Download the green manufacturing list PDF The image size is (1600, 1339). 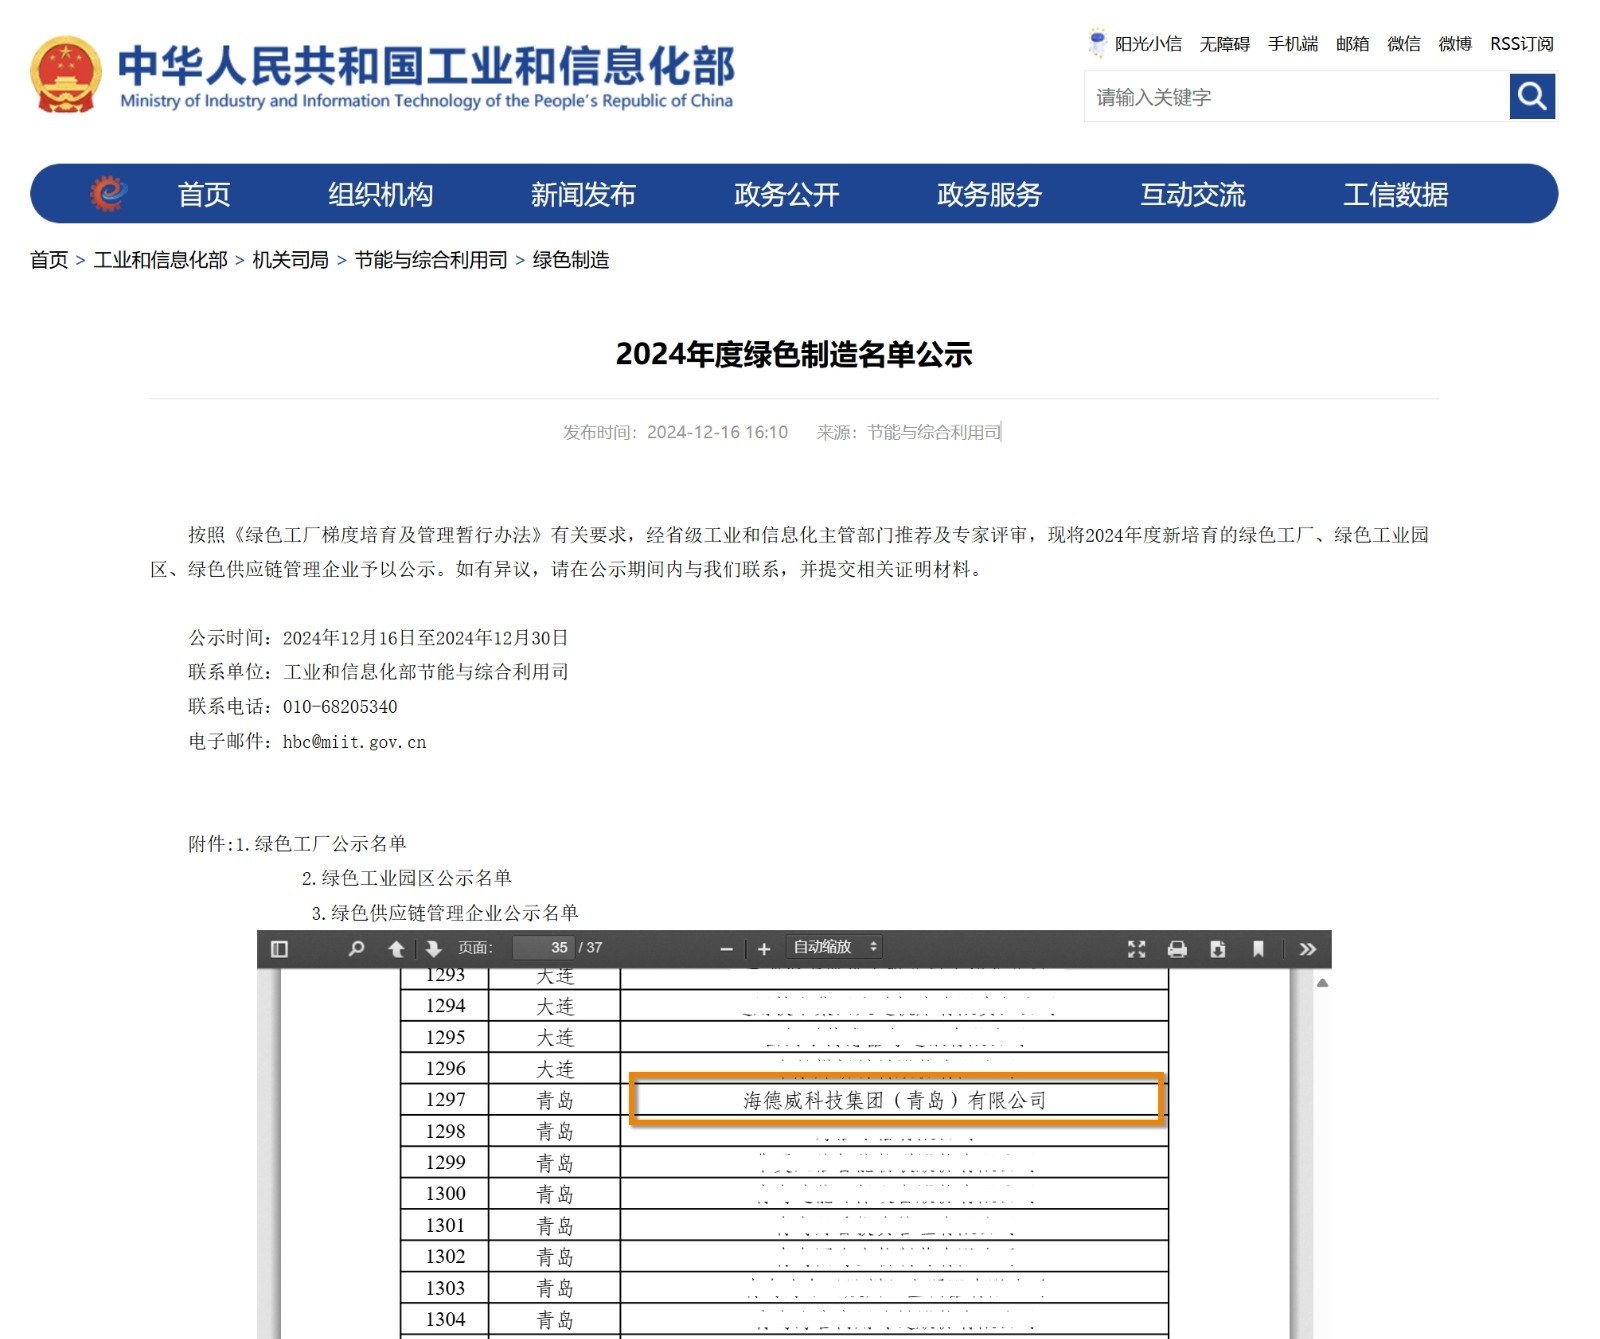(x=1217, y=948)
